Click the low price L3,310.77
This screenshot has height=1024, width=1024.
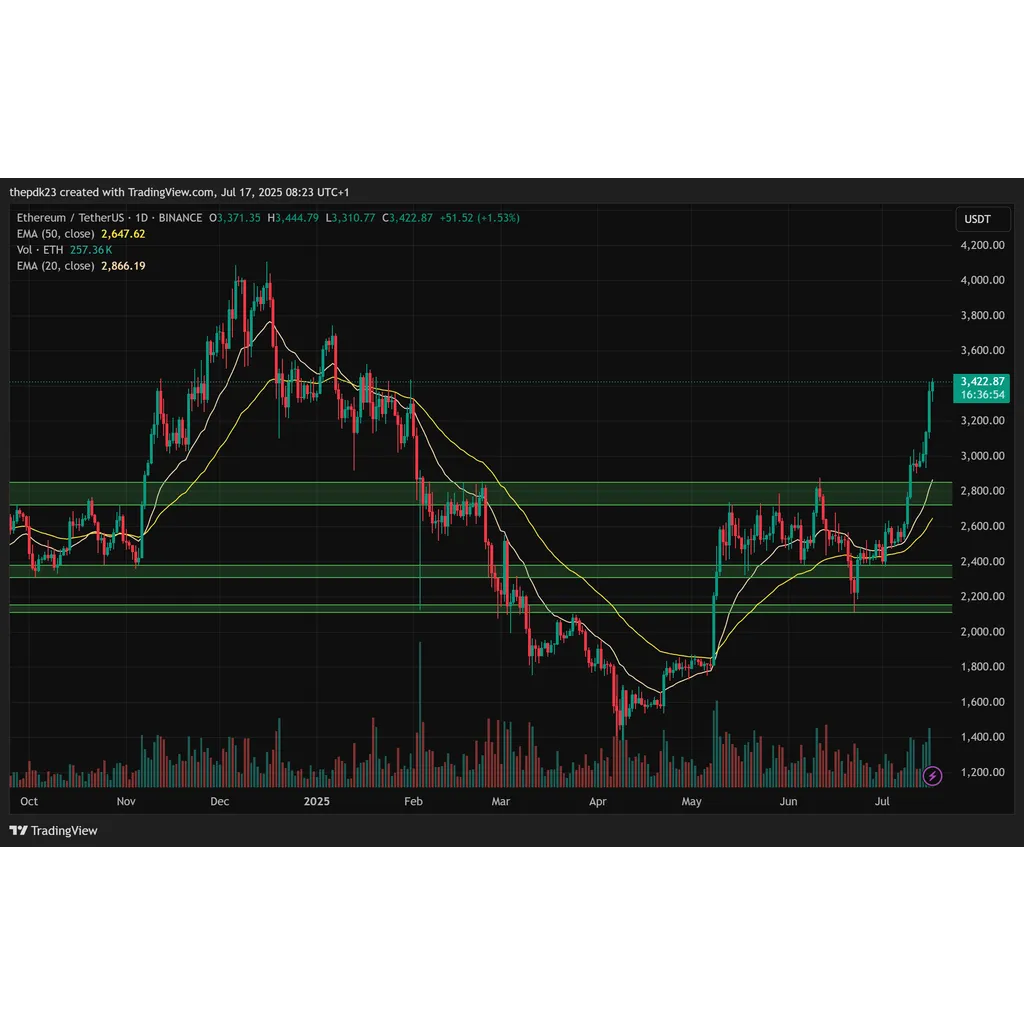pyautogui.click(x=350, y=218)
